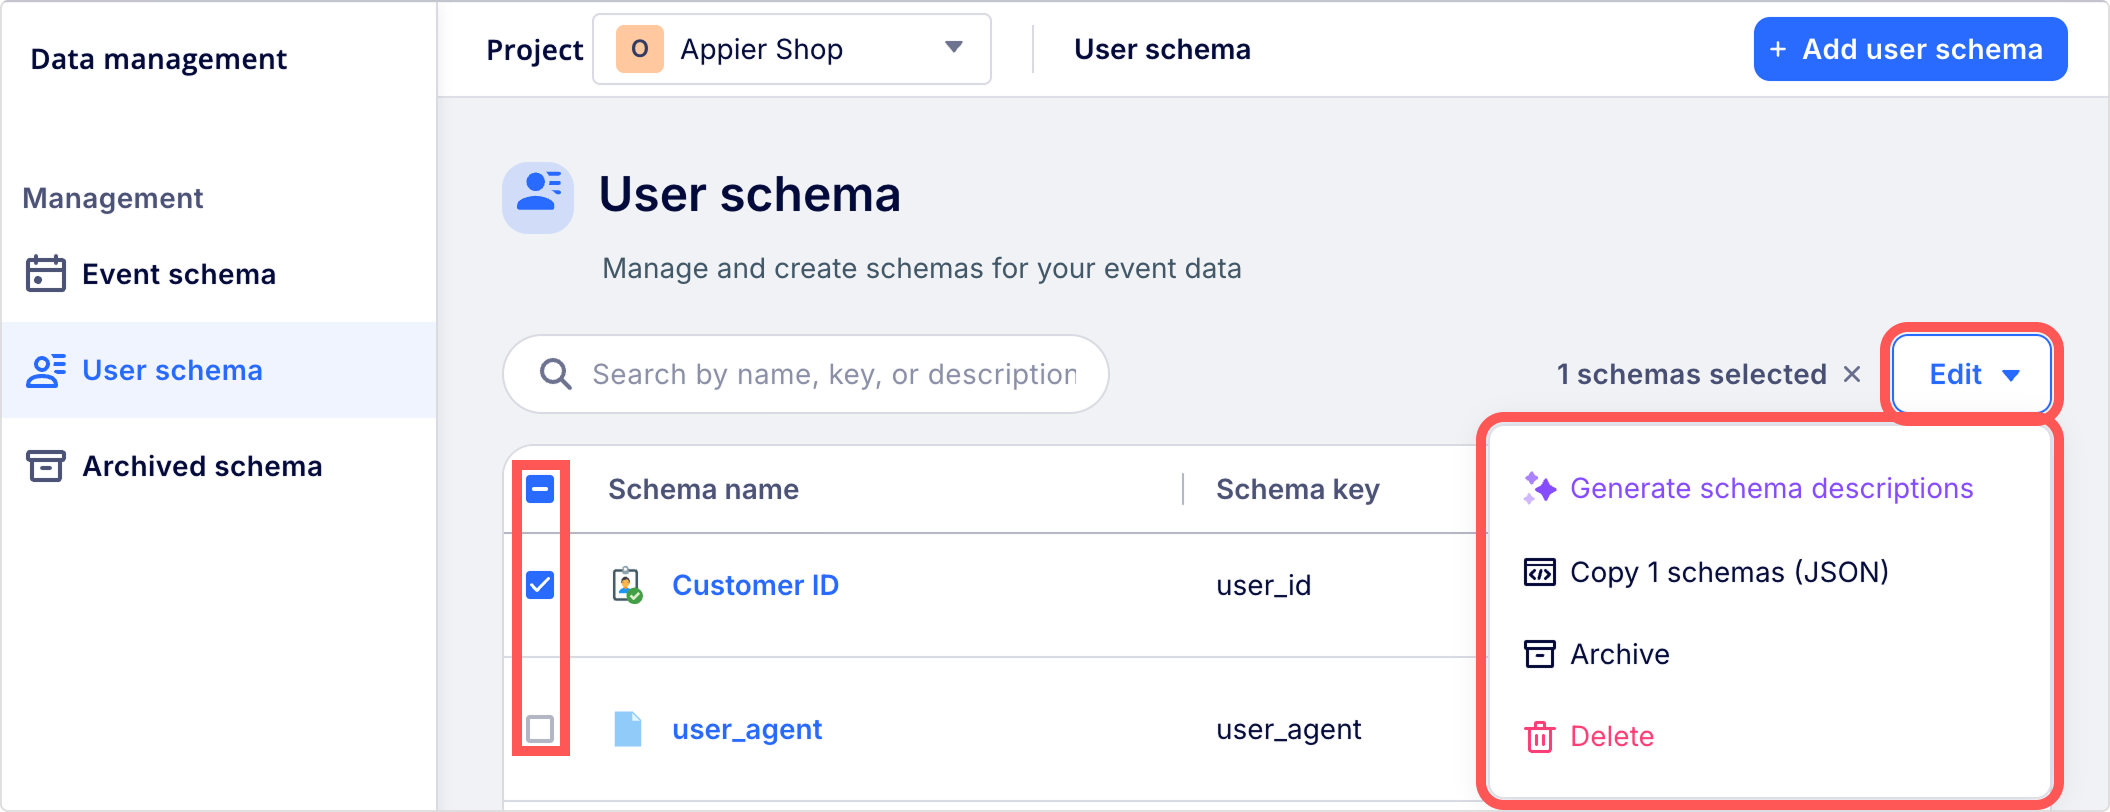Collapse the Edit dropdown button
Screen dimensions: 2110x812
pos(1971,374)
